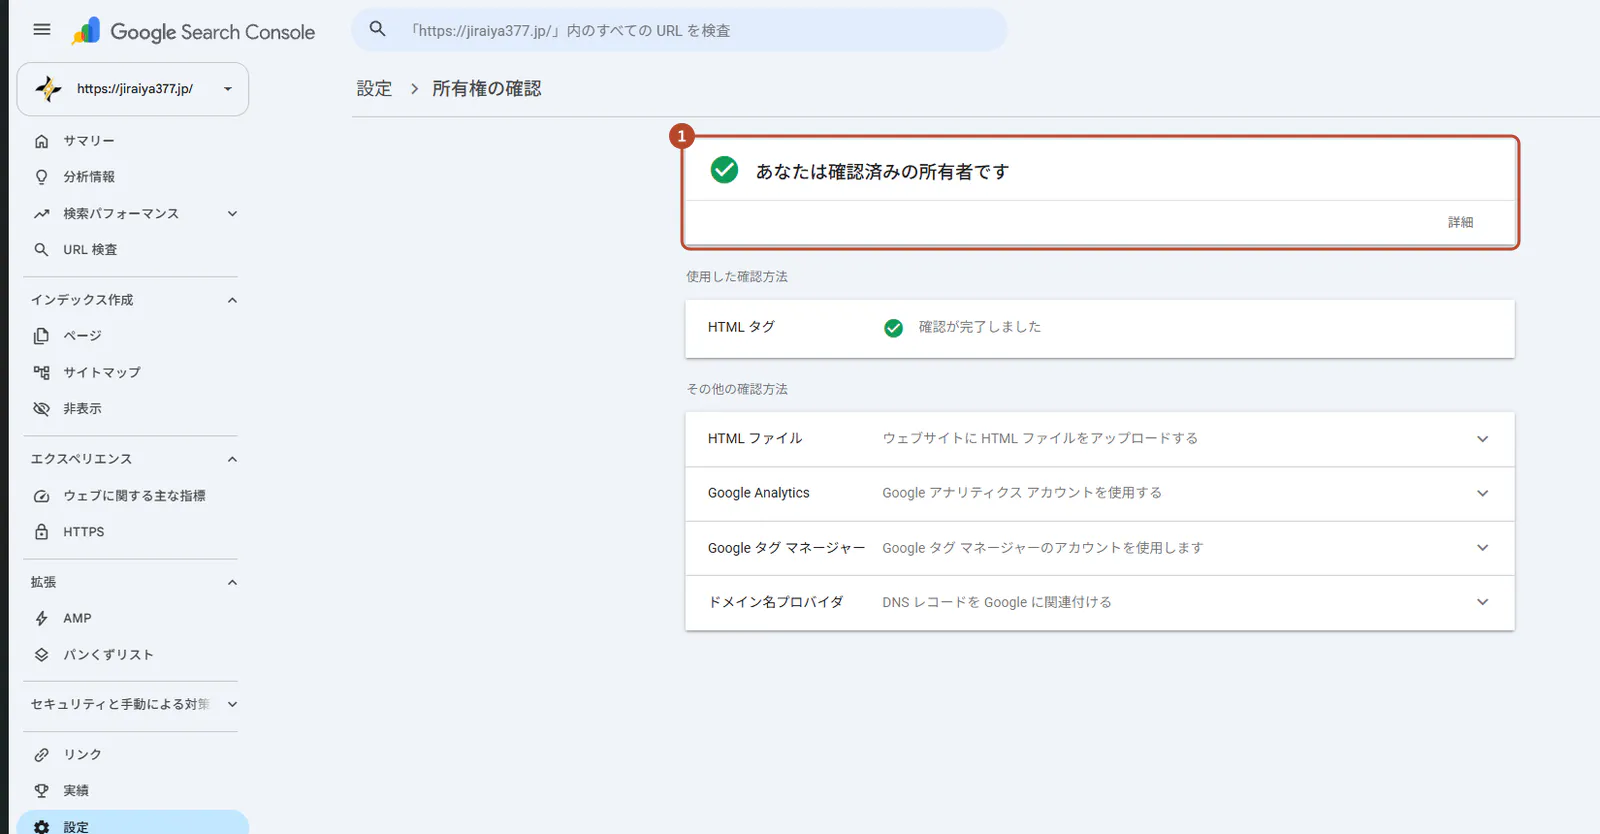This screenshot has height=834, width=1600.
Task: Open the hamburger main menu
Action: coord(42,30)
